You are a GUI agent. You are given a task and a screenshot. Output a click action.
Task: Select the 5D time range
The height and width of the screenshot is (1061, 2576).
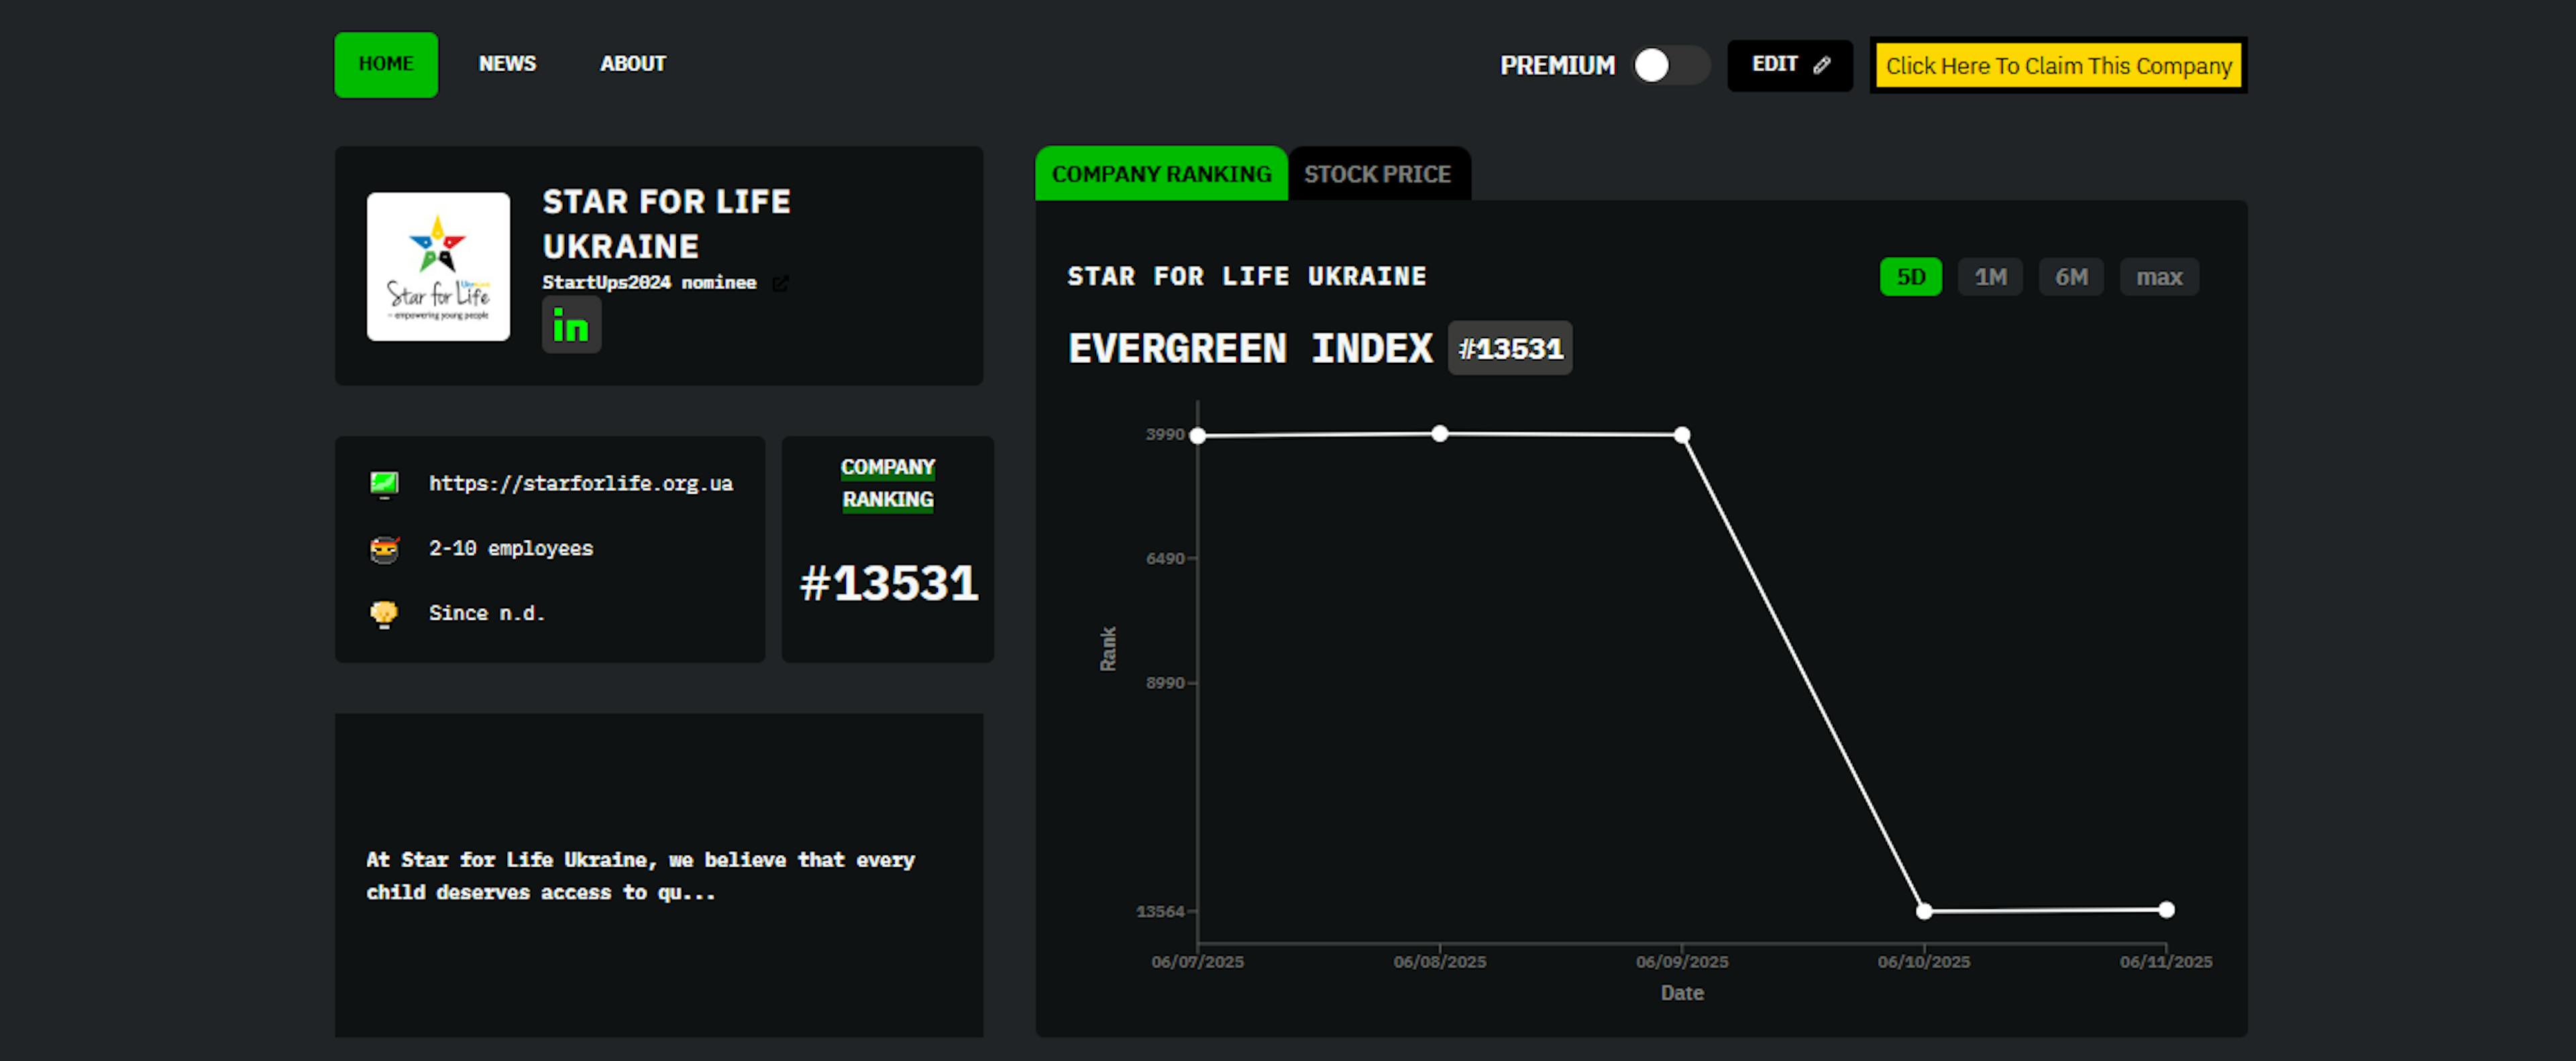[1910, 277]
